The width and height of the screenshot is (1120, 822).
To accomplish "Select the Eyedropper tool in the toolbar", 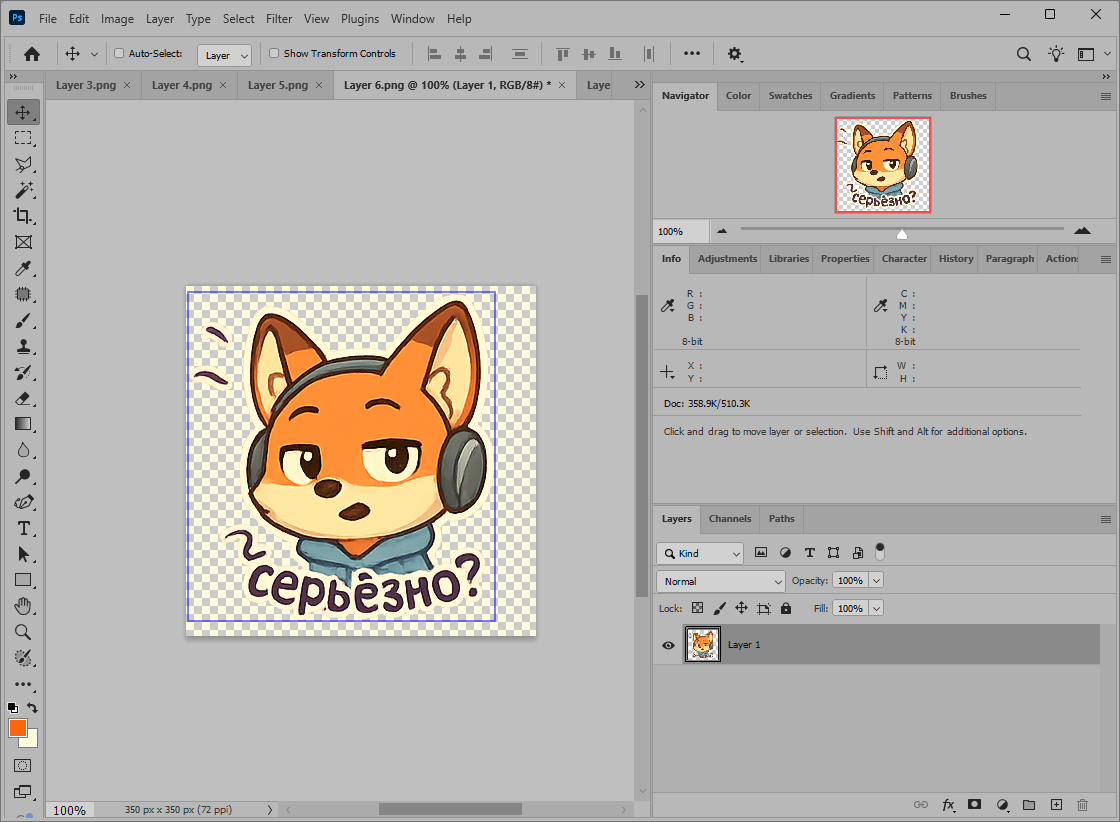I will pyautogui.click(x=23, y=268).
